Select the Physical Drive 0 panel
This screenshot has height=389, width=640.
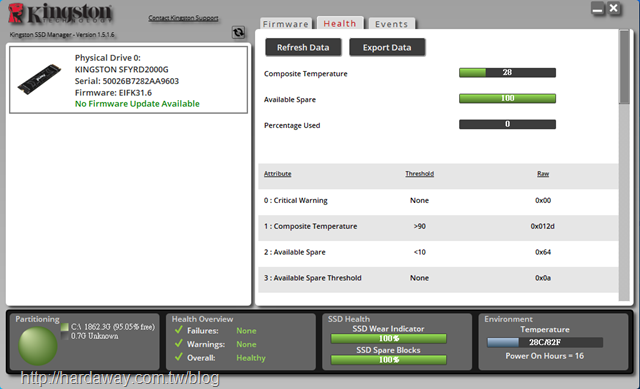tap(129, 80)
